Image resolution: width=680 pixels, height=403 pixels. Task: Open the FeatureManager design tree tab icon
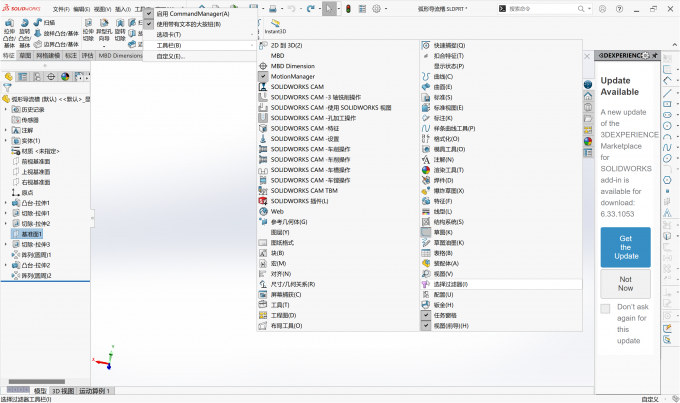pos(9,77)
